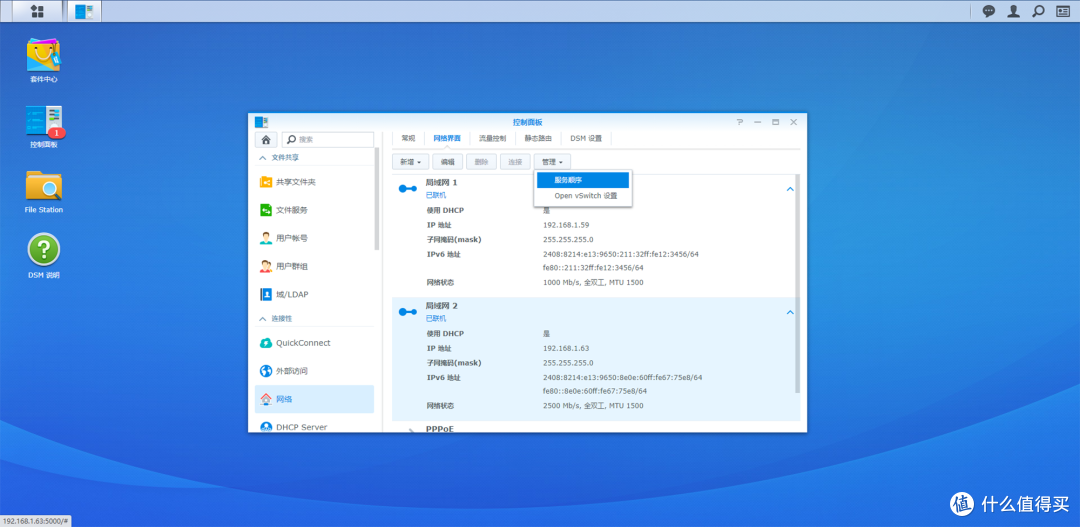Choose Open vSwitch 设置 menu entry
The image size is (1080, 527).
click(585, 196)
